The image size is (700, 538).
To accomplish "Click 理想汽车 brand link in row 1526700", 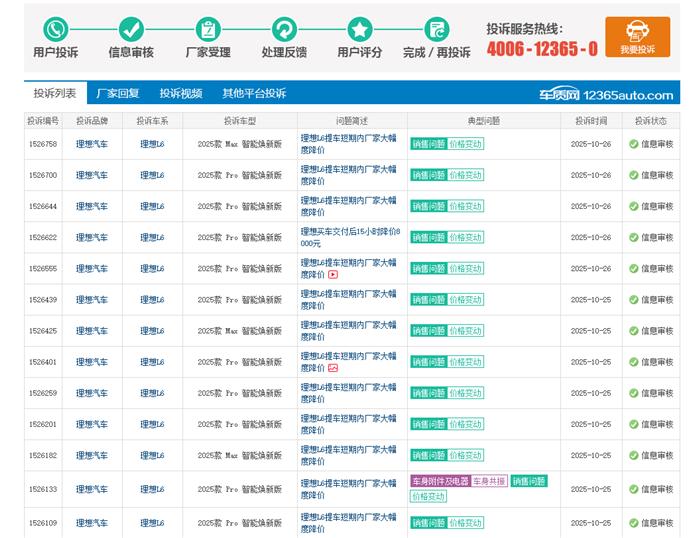I will click(92, 175).
